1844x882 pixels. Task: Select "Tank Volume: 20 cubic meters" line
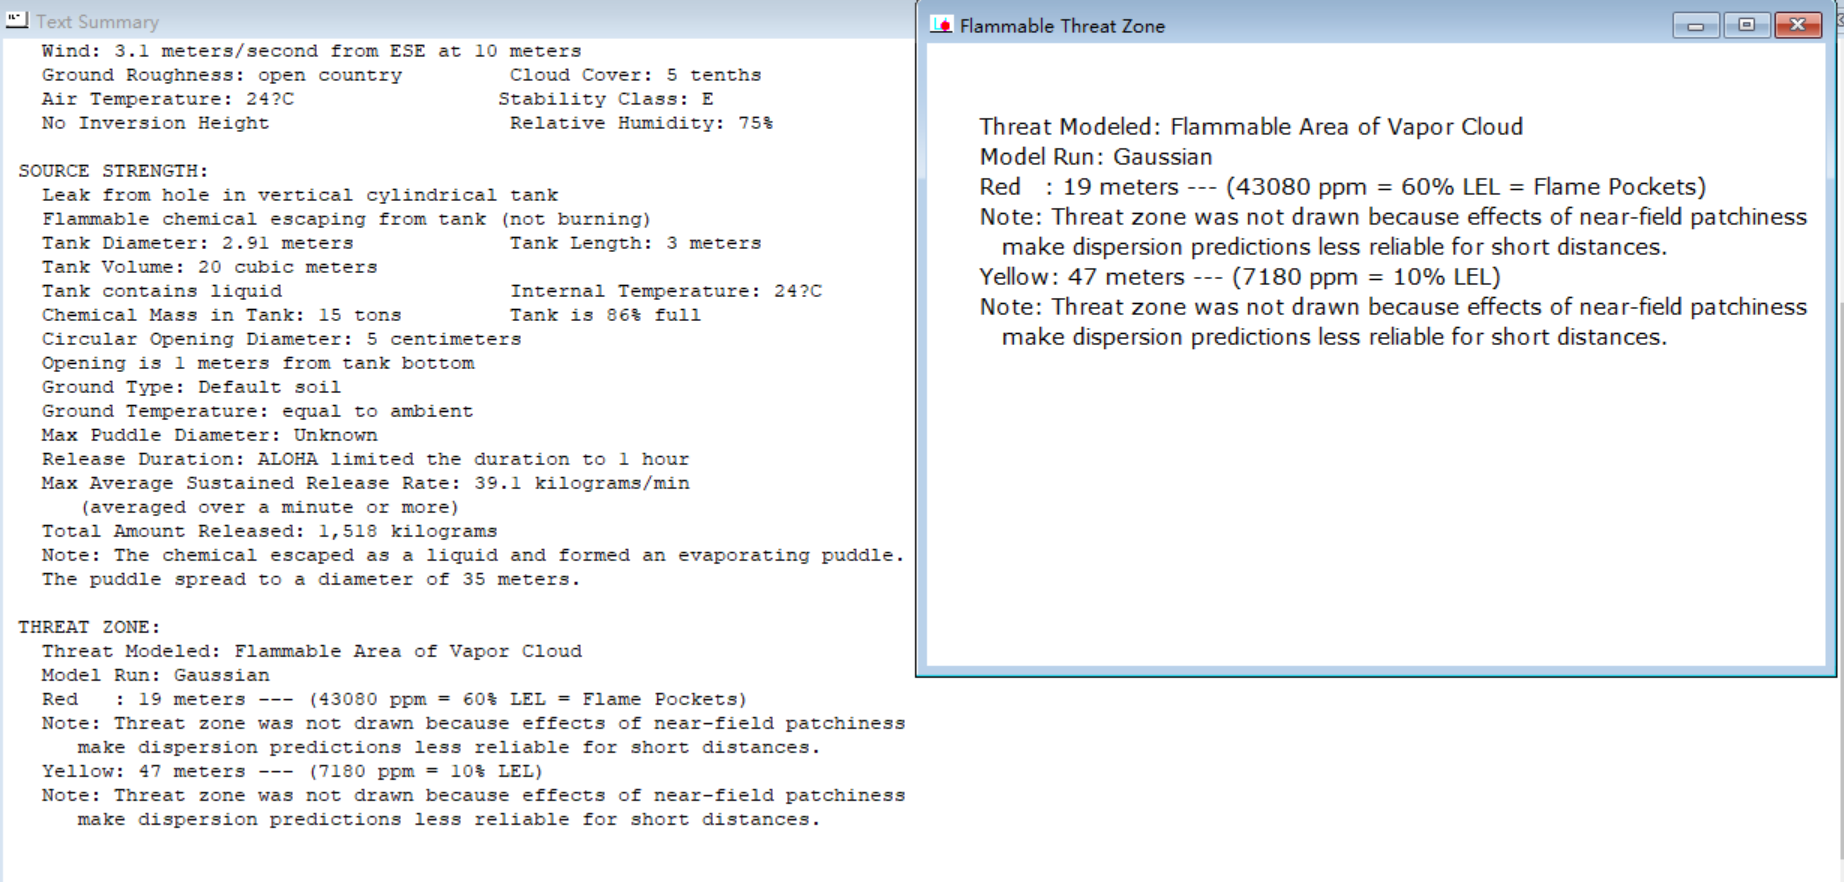coord(209,267)
